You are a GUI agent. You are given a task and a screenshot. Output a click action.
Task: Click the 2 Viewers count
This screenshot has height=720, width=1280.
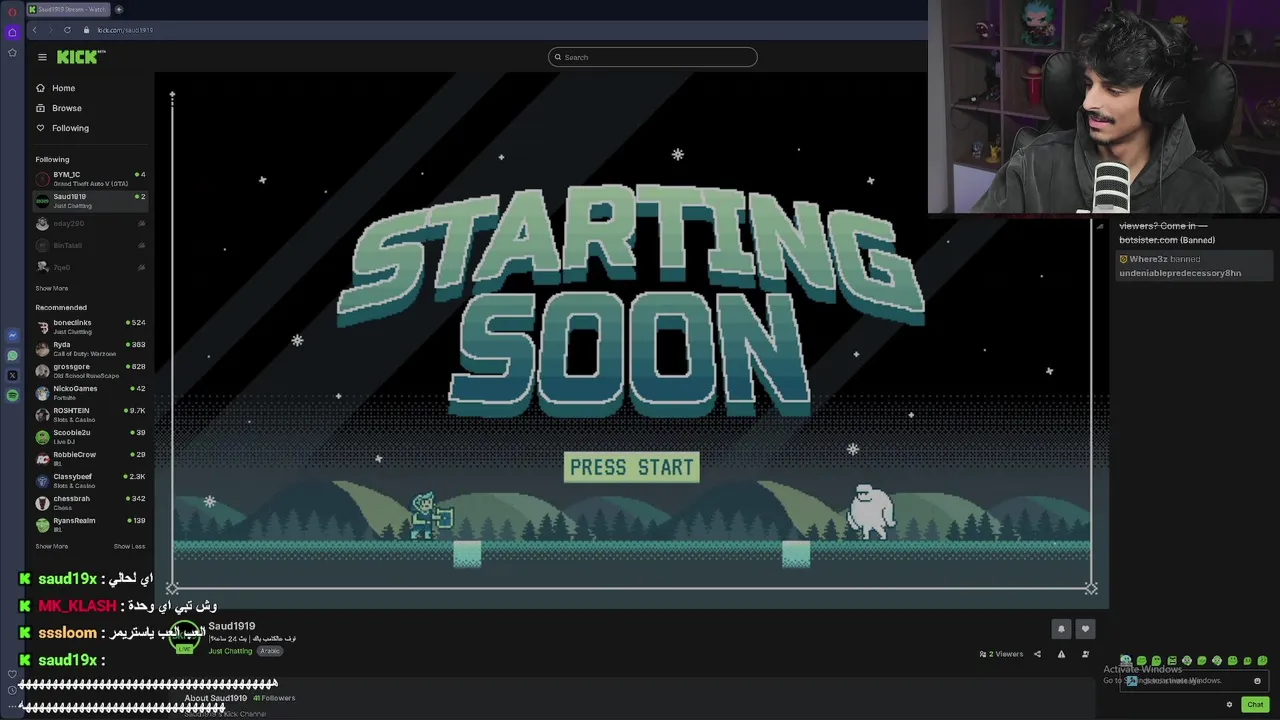click(1001, 654)
